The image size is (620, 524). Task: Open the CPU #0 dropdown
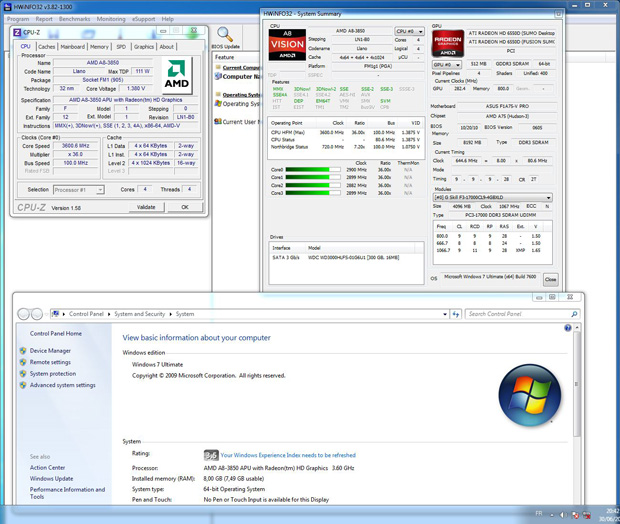click(x=409, y=31)
